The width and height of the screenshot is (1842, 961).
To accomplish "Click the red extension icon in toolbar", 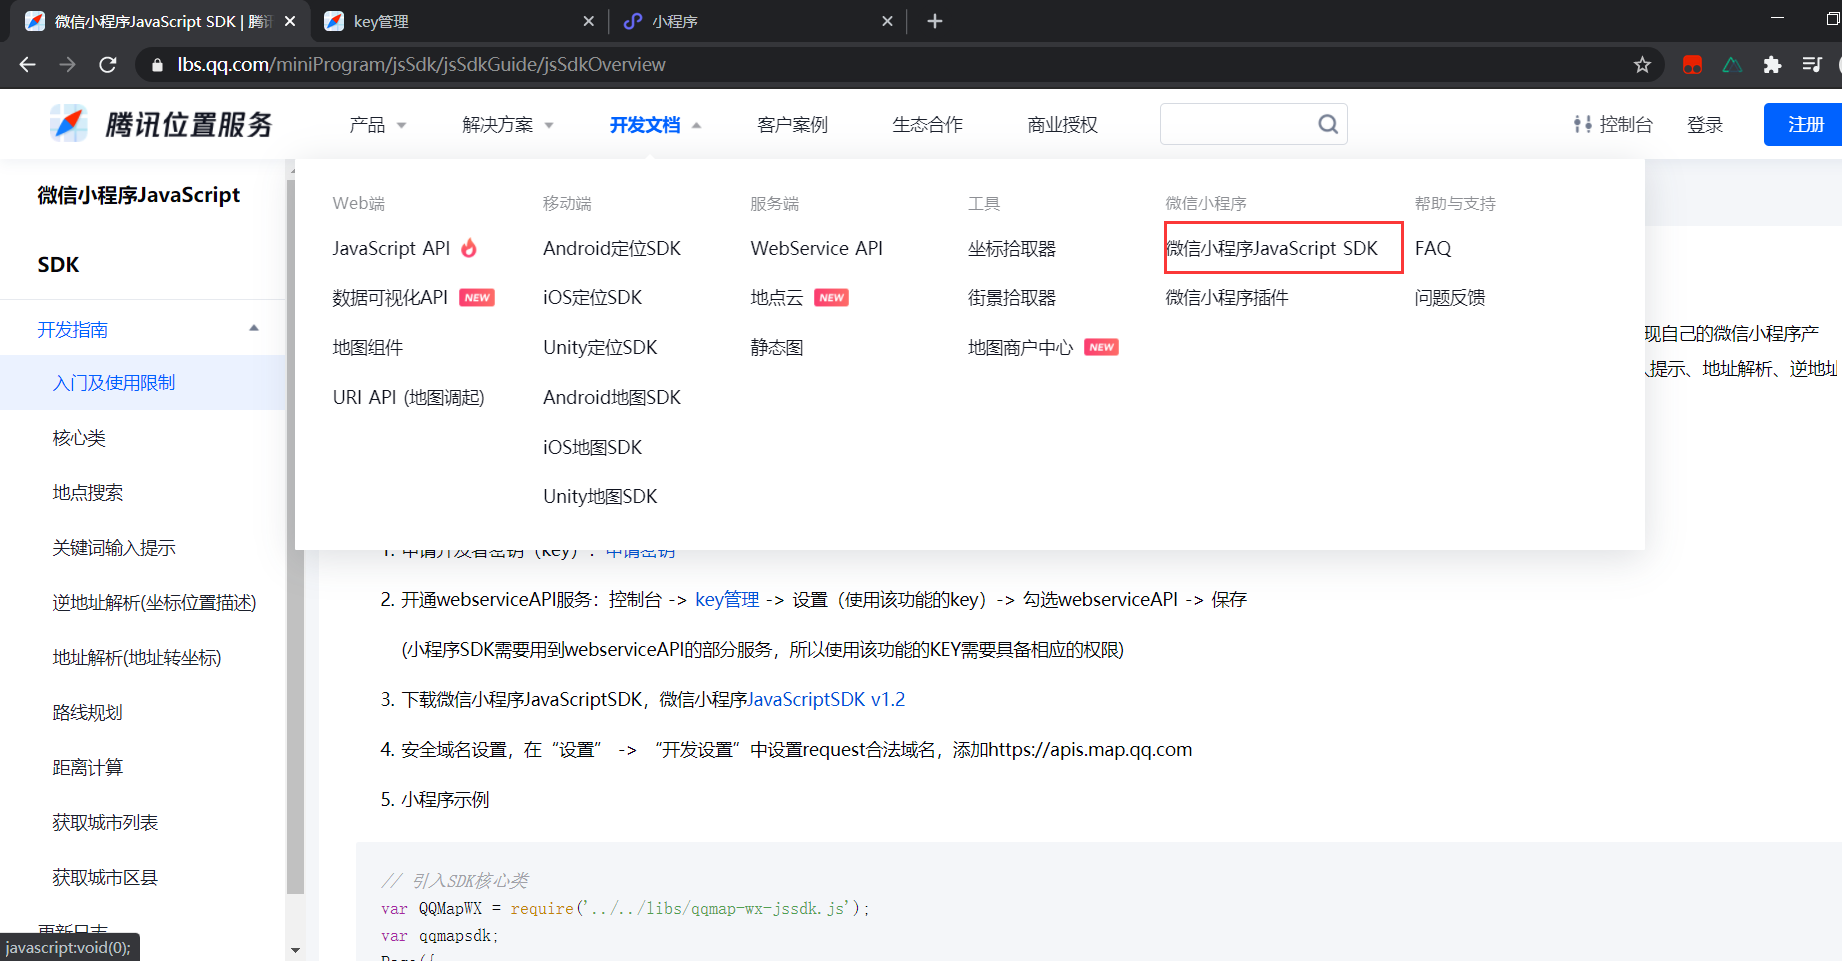I will (x=1692, y=65).
